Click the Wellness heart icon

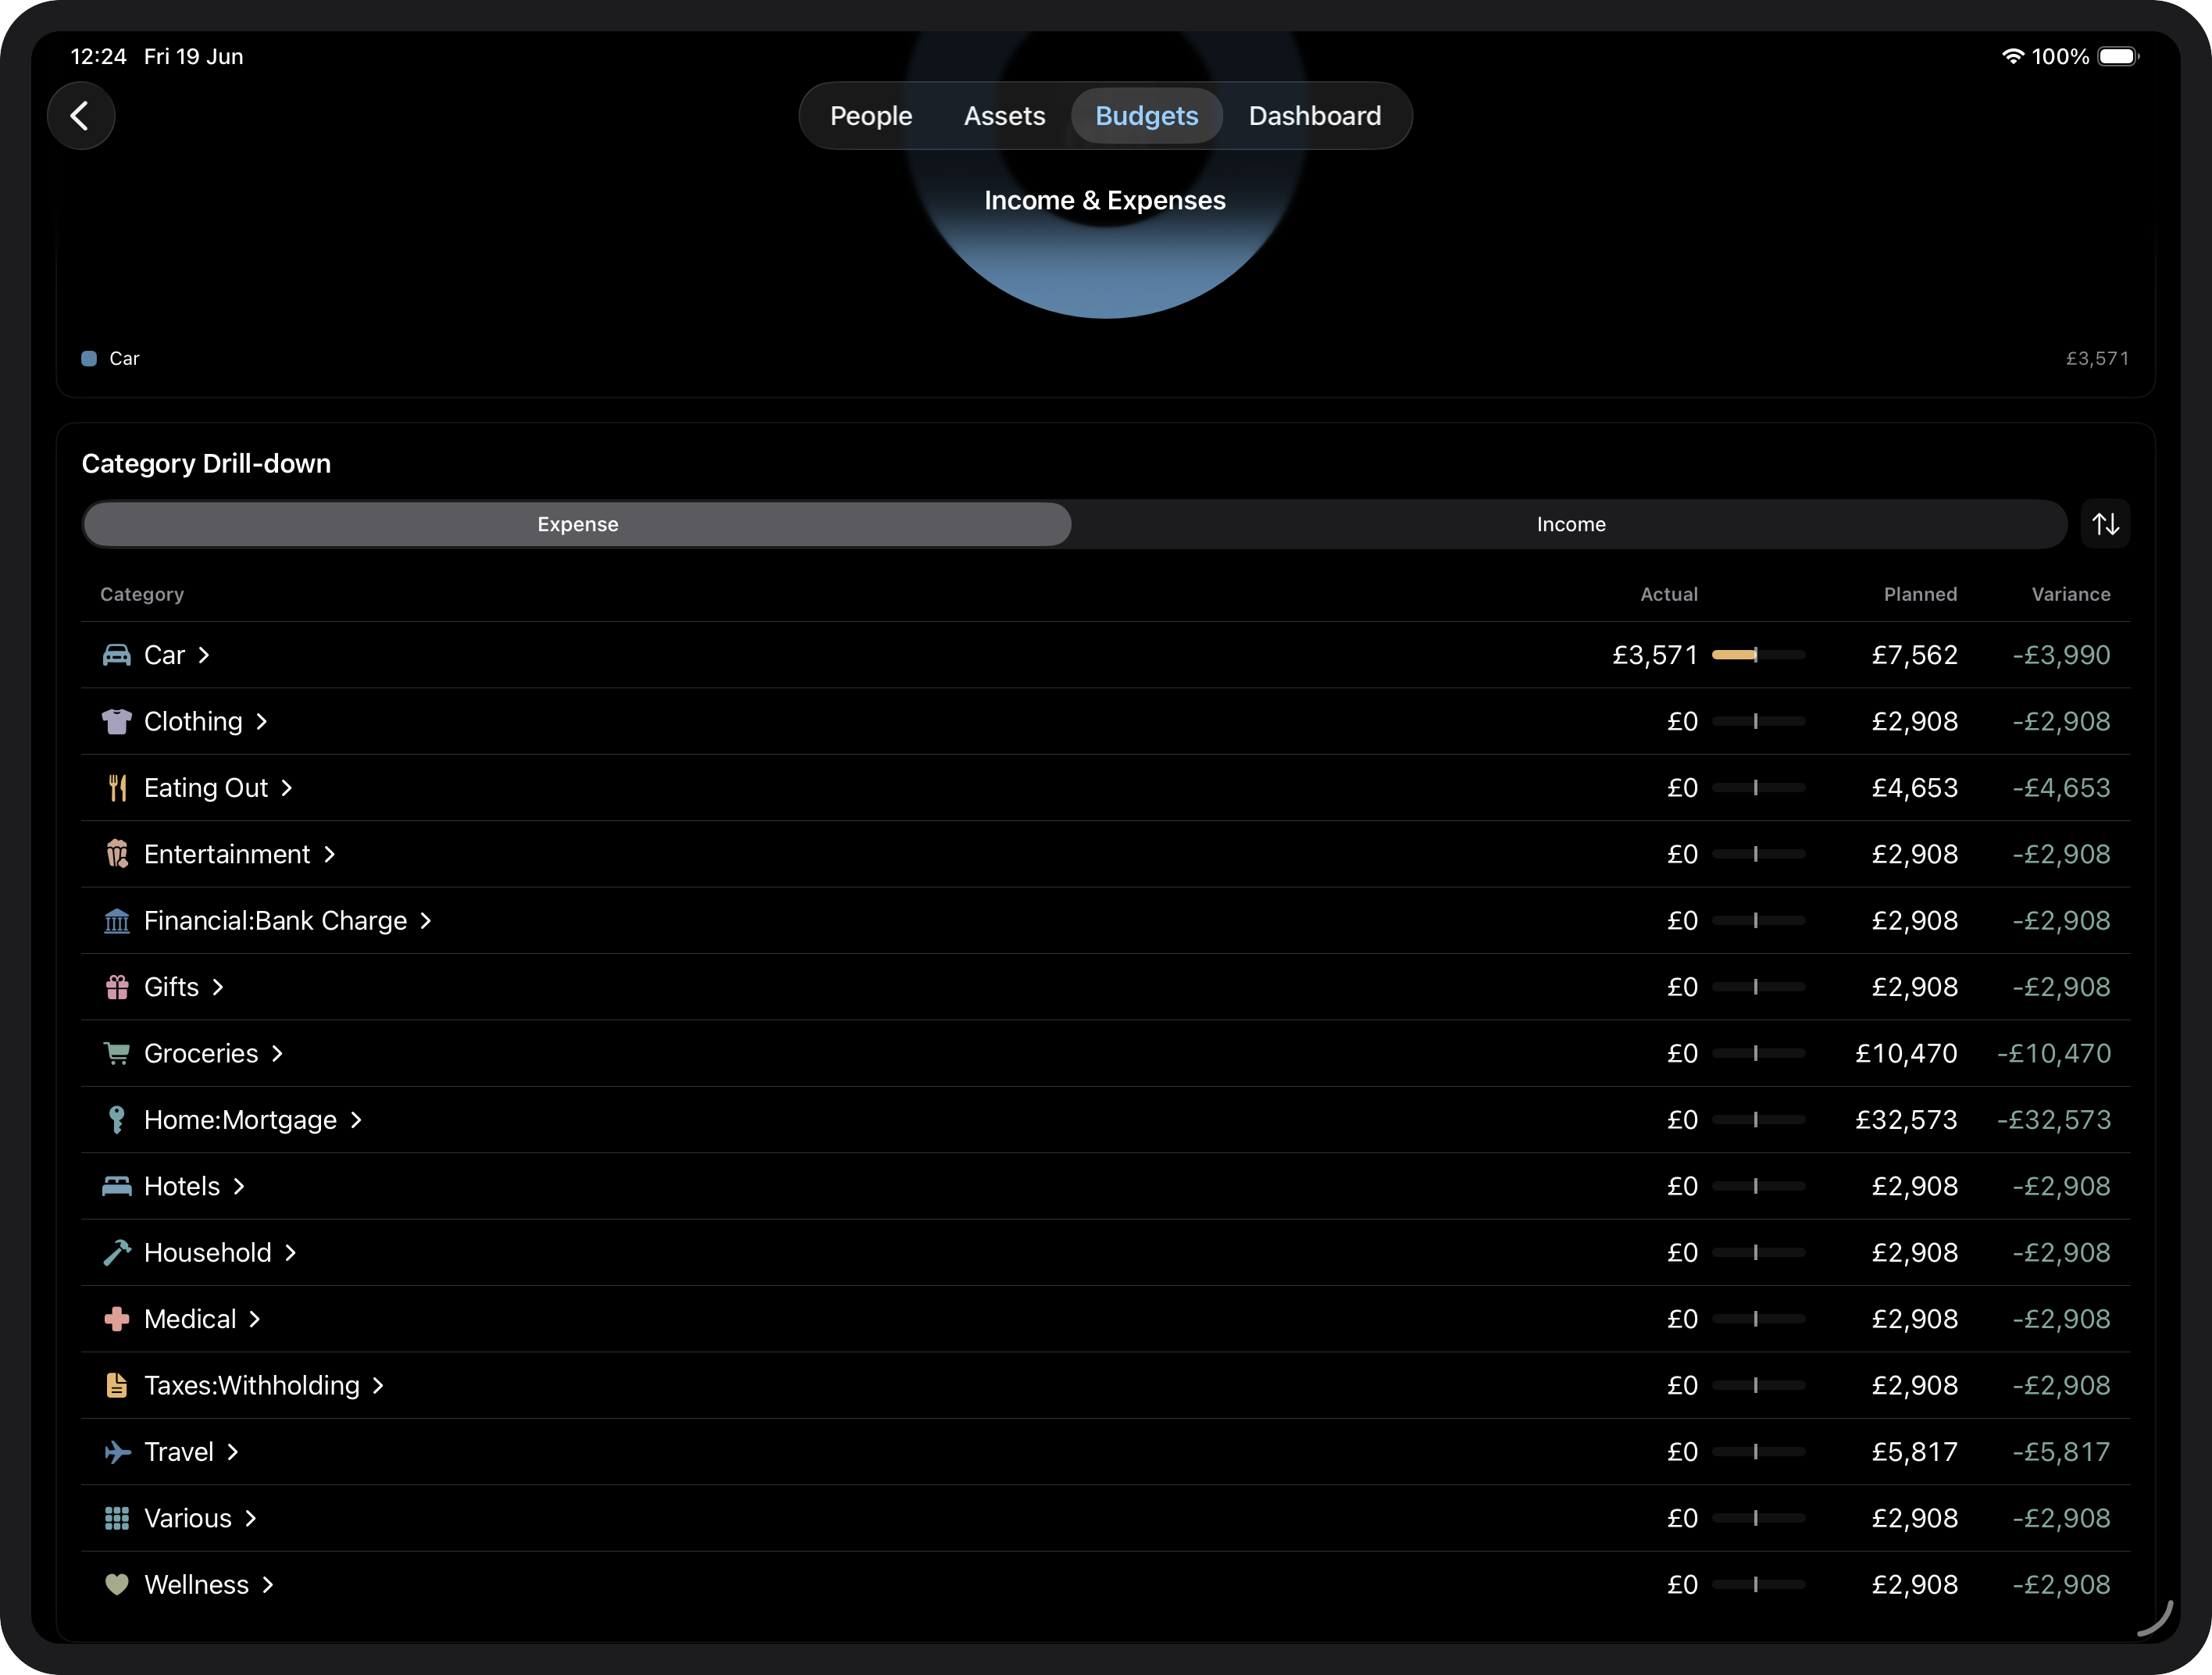[x=117, y=1585]
